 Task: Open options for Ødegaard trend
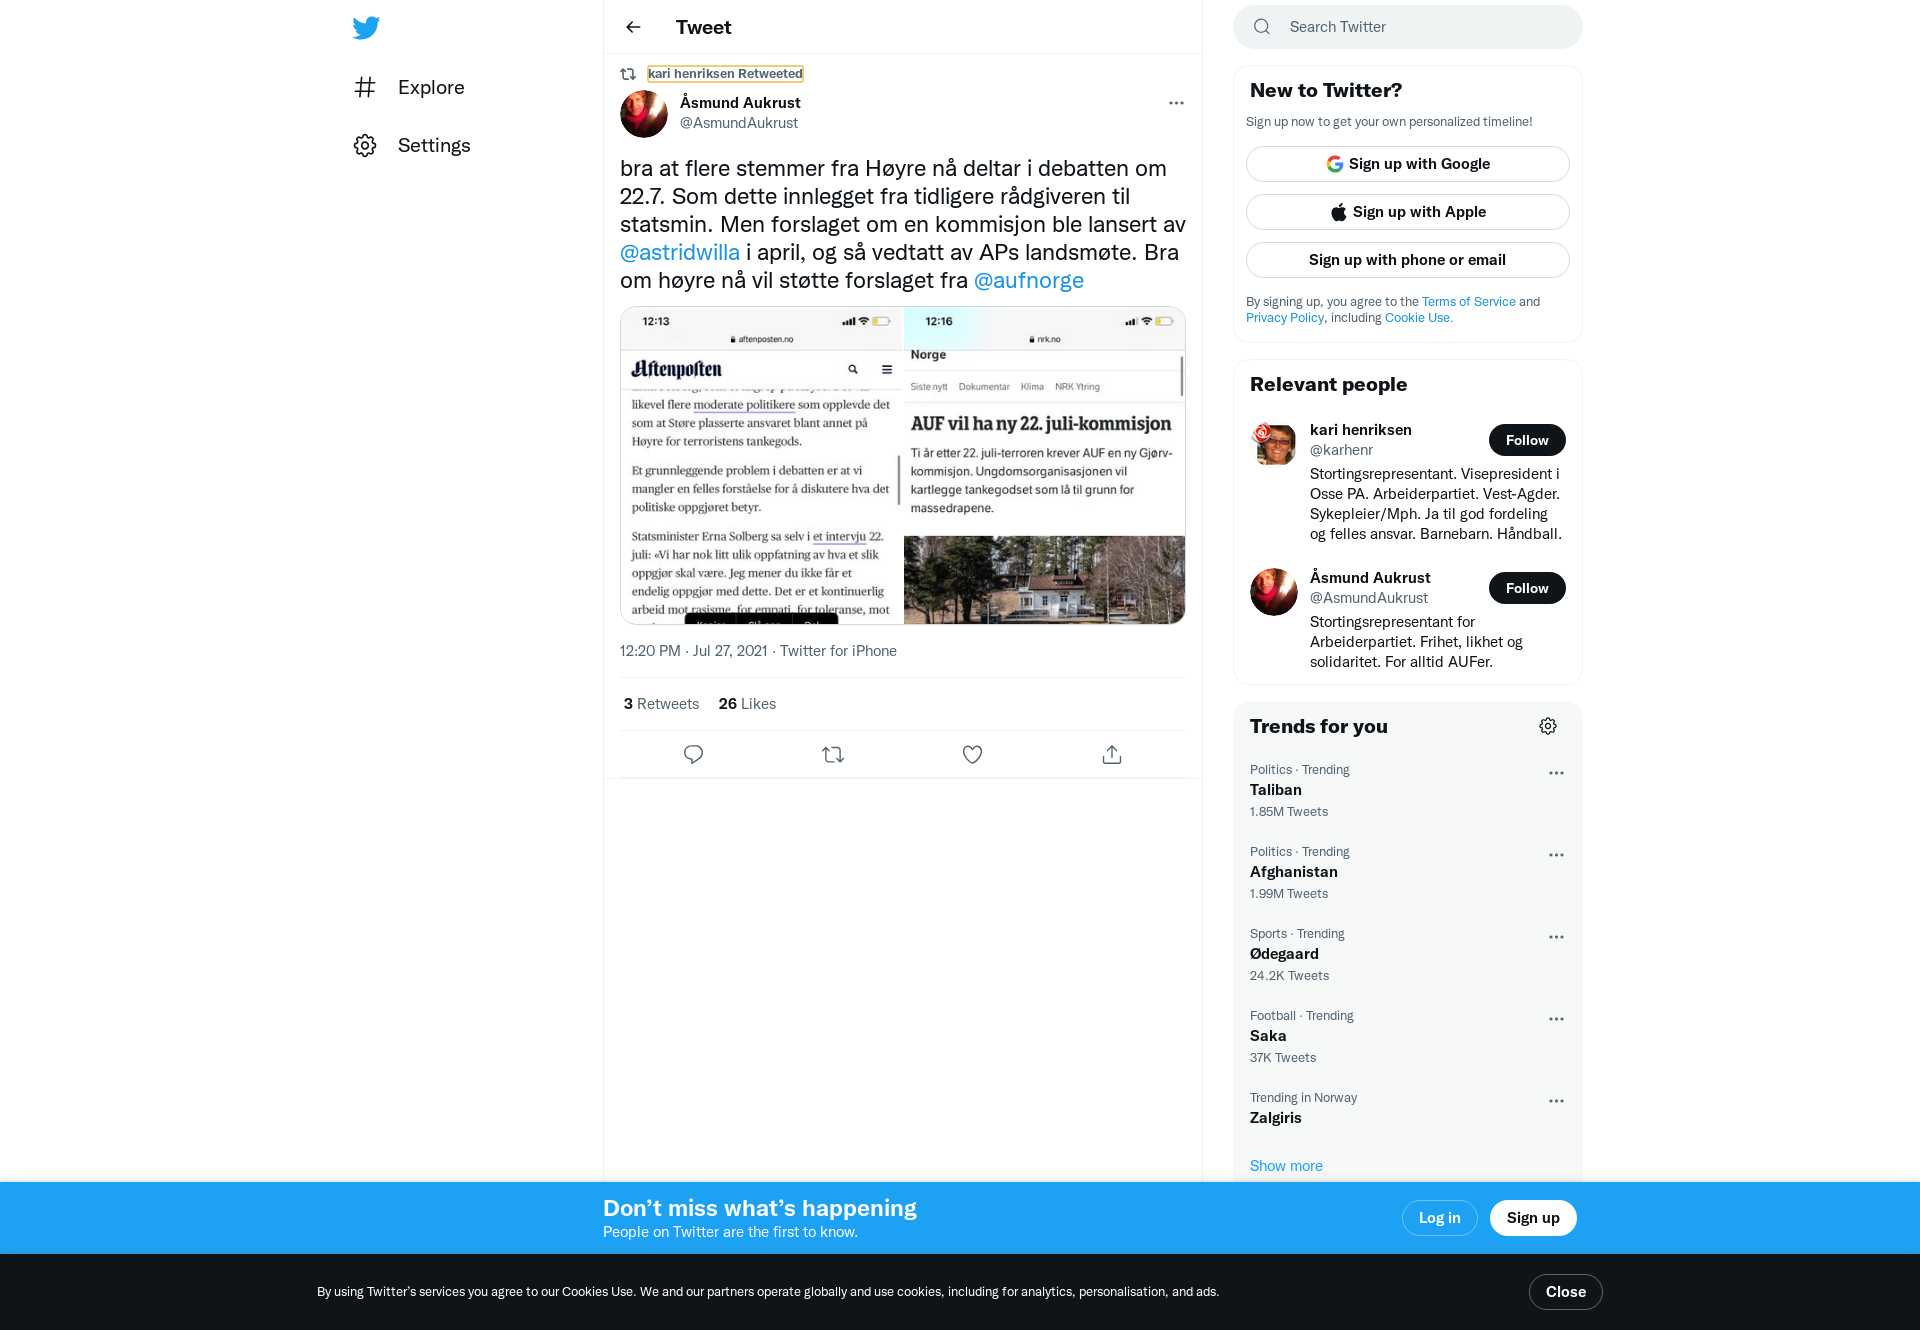(1556, 937)
